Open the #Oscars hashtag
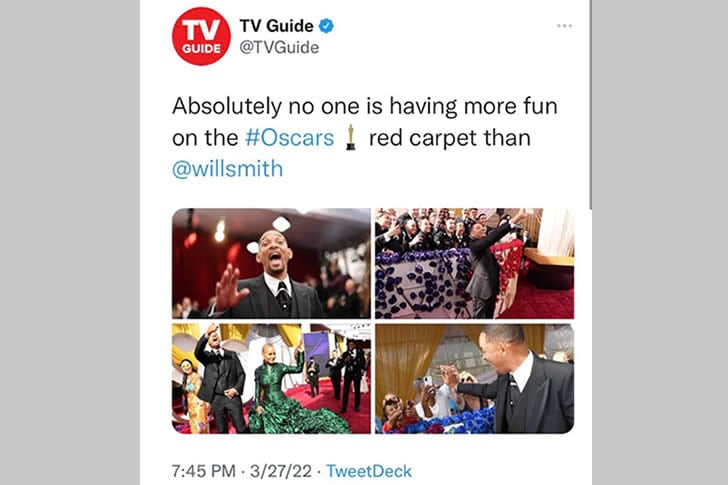This screenshot has height=485, width=728. [x=290, y=138]
